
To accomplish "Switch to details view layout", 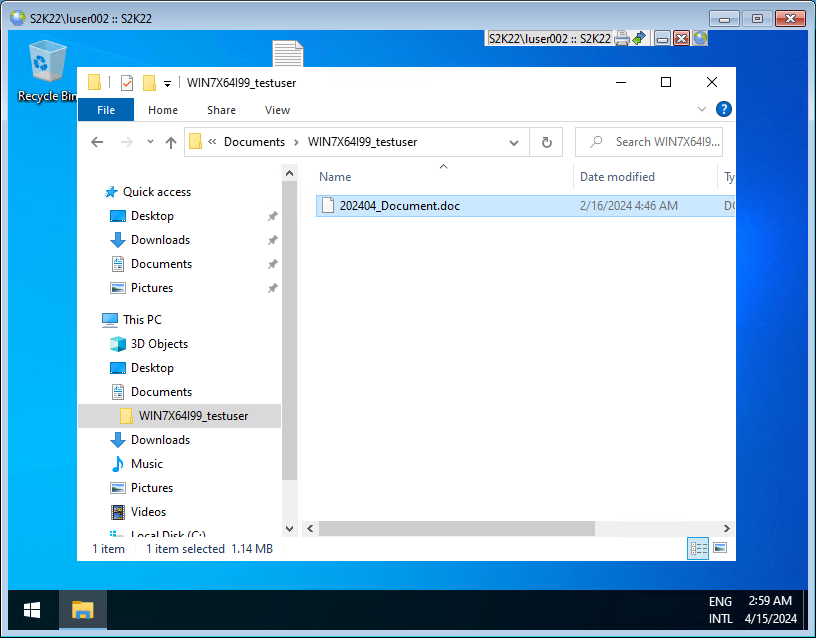I will [698, 548].
